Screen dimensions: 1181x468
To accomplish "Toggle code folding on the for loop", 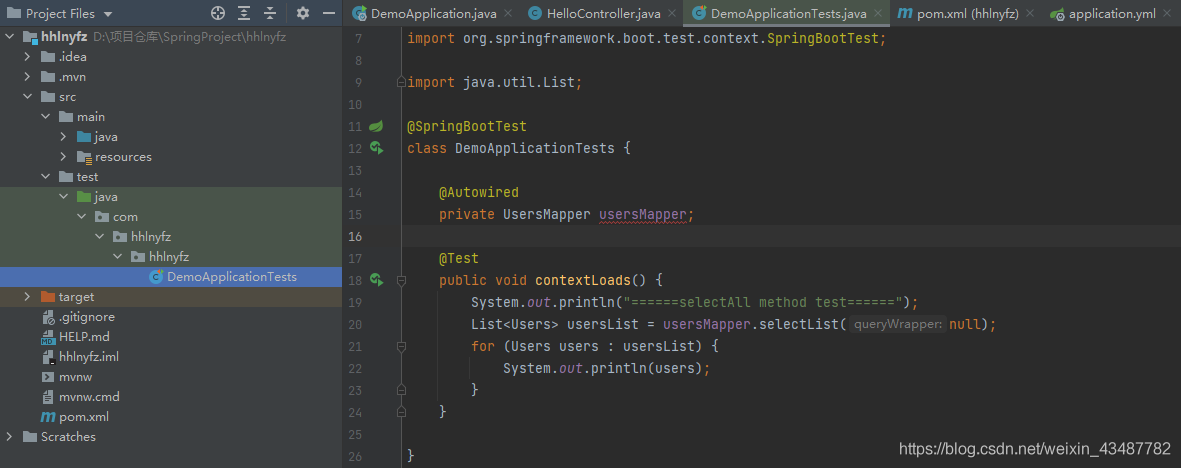I will tap(401, 346).
